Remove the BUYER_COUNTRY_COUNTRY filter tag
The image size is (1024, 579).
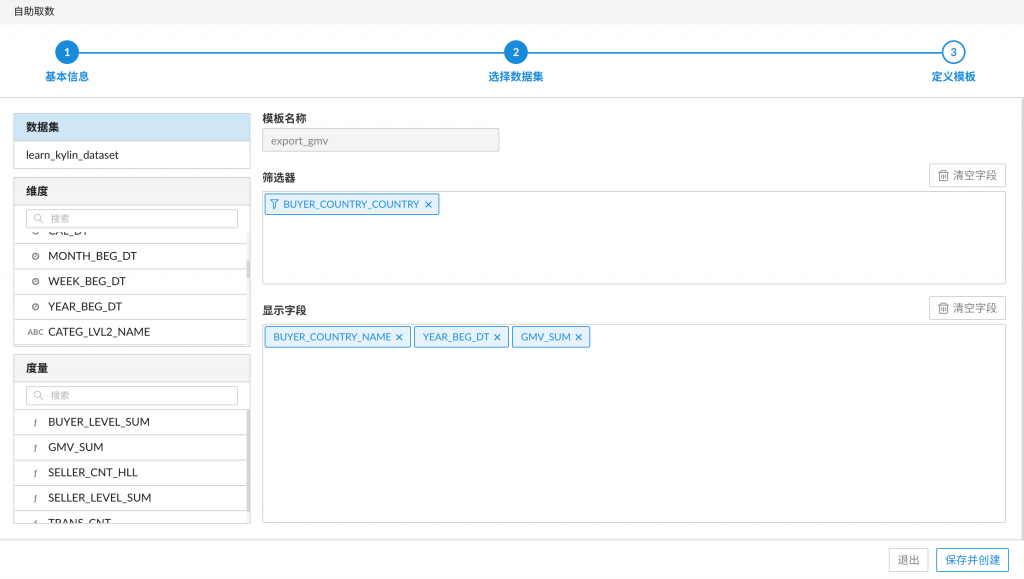click(x=428, y=204)
